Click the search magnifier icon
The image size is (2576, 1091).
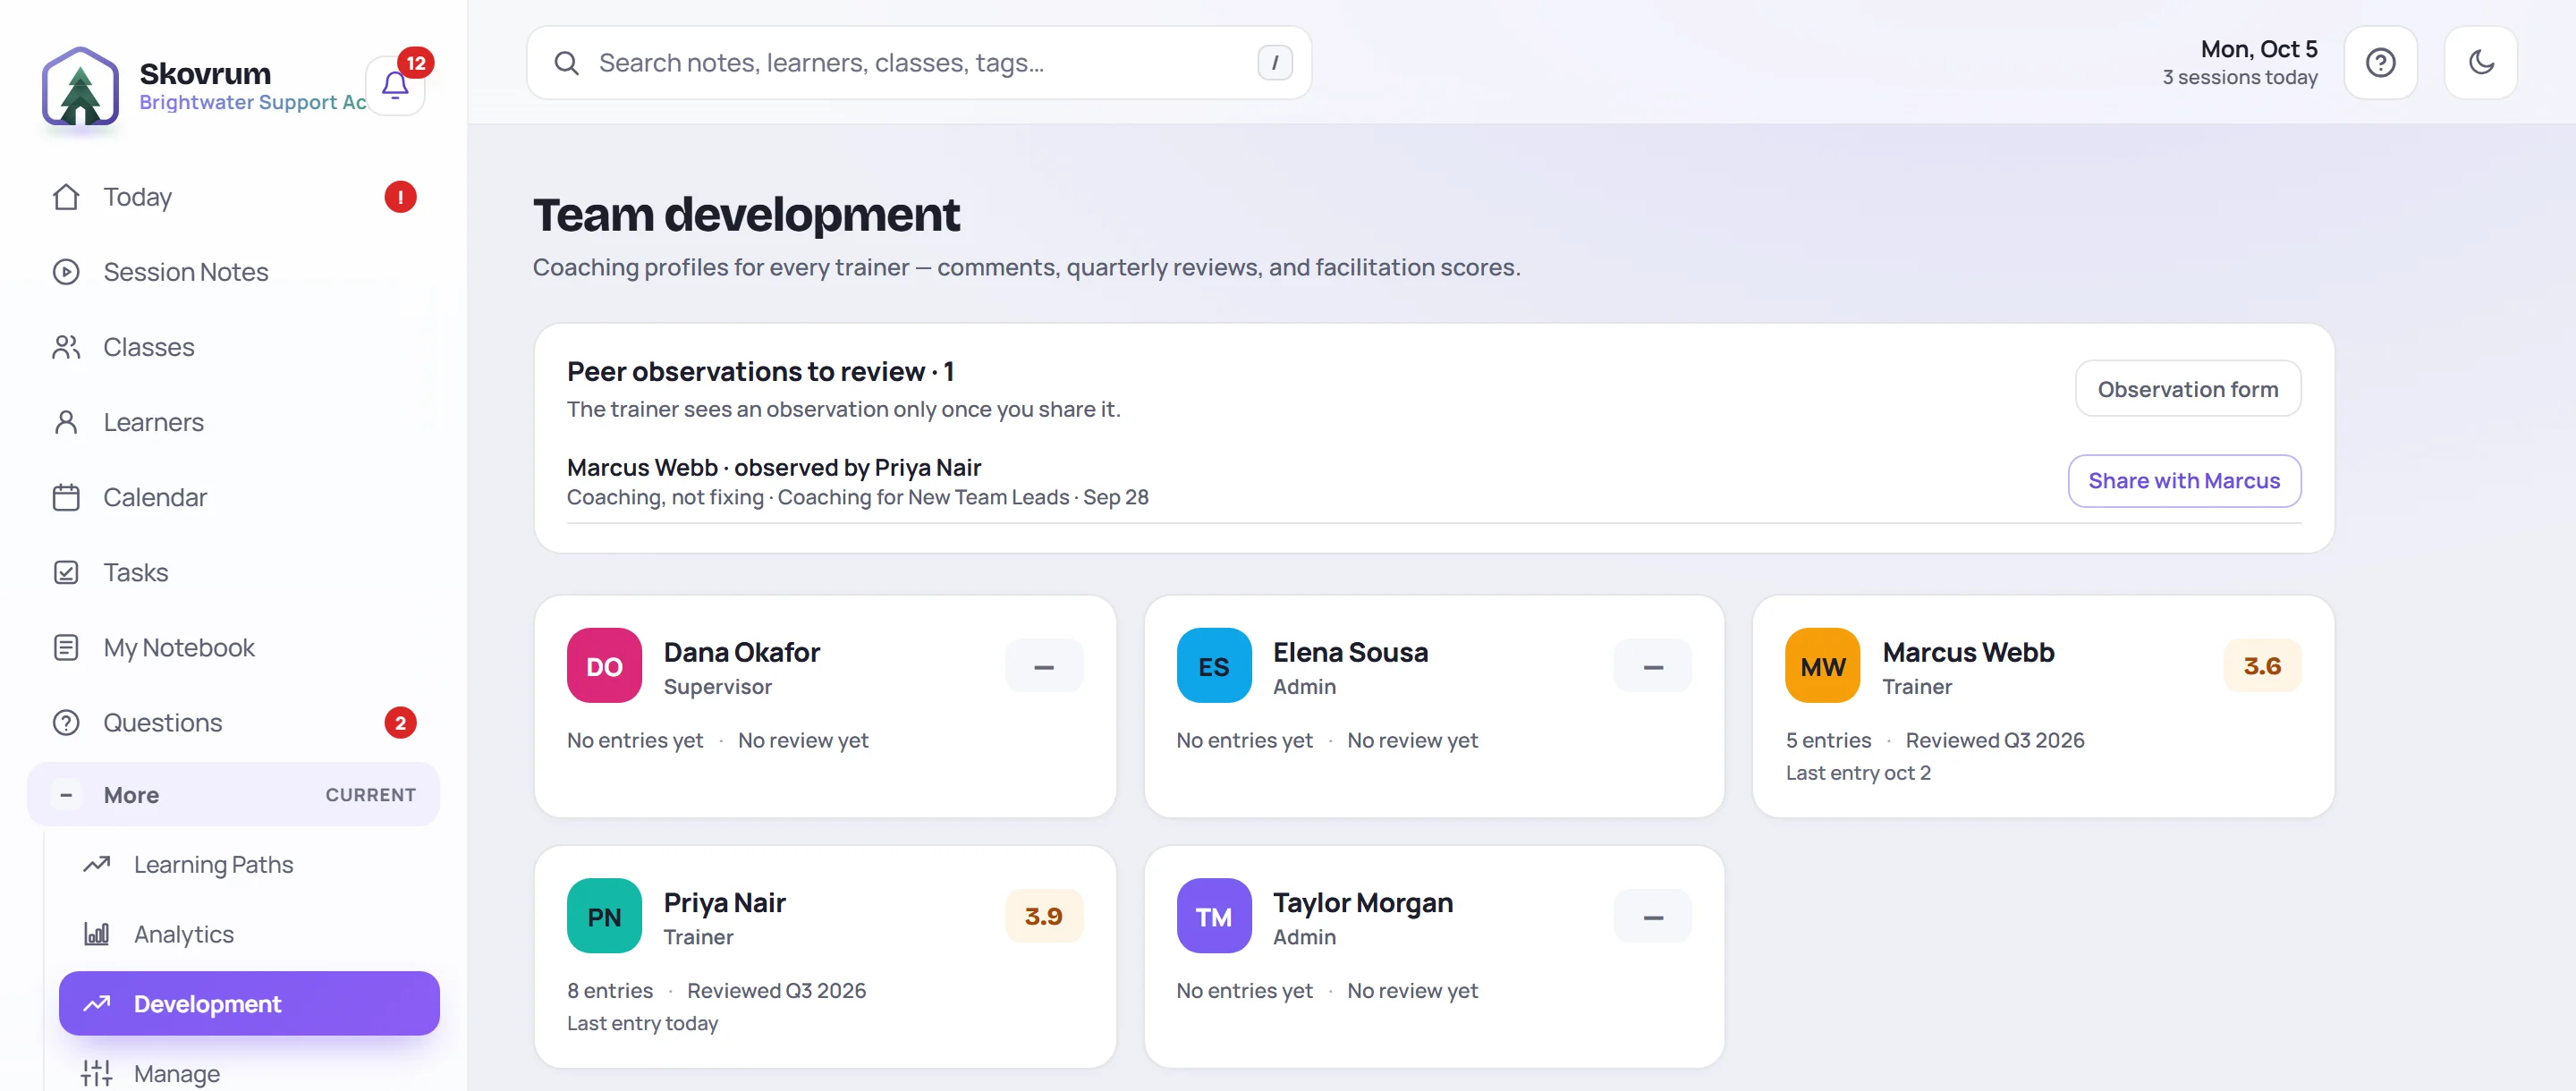tap(566, 63)
